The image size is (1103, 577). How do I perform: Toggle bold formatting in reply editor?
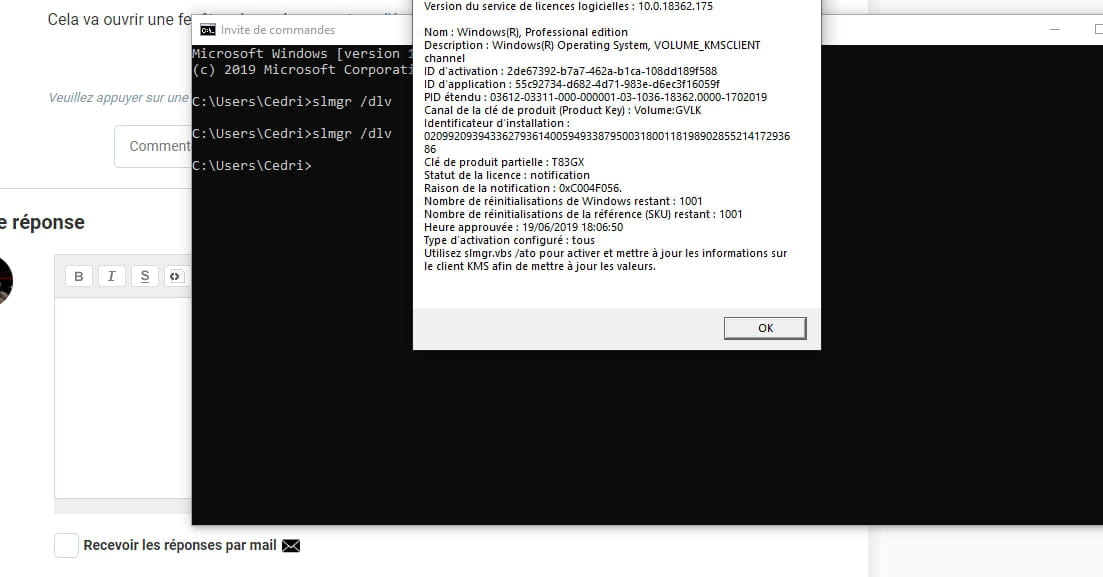79,276
